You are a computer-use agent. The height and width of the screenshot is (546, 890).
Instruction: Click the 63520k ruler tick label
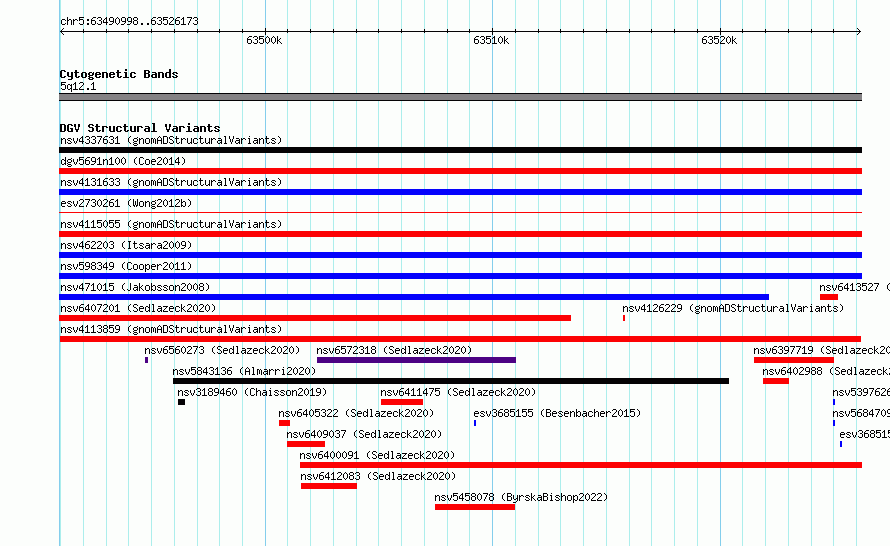pyautogui.click(x=719, y=40)
